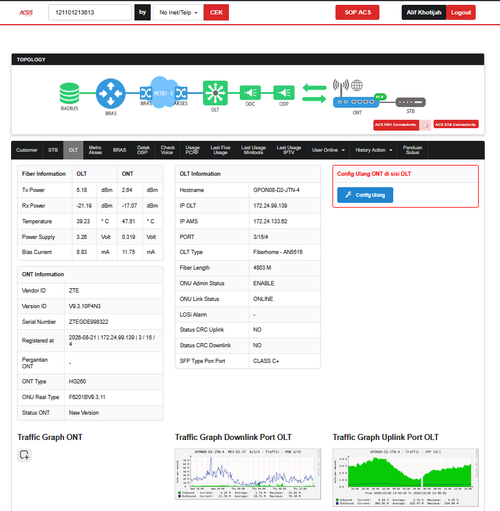Click the green bidirectional arrows icon

point(314,93)
